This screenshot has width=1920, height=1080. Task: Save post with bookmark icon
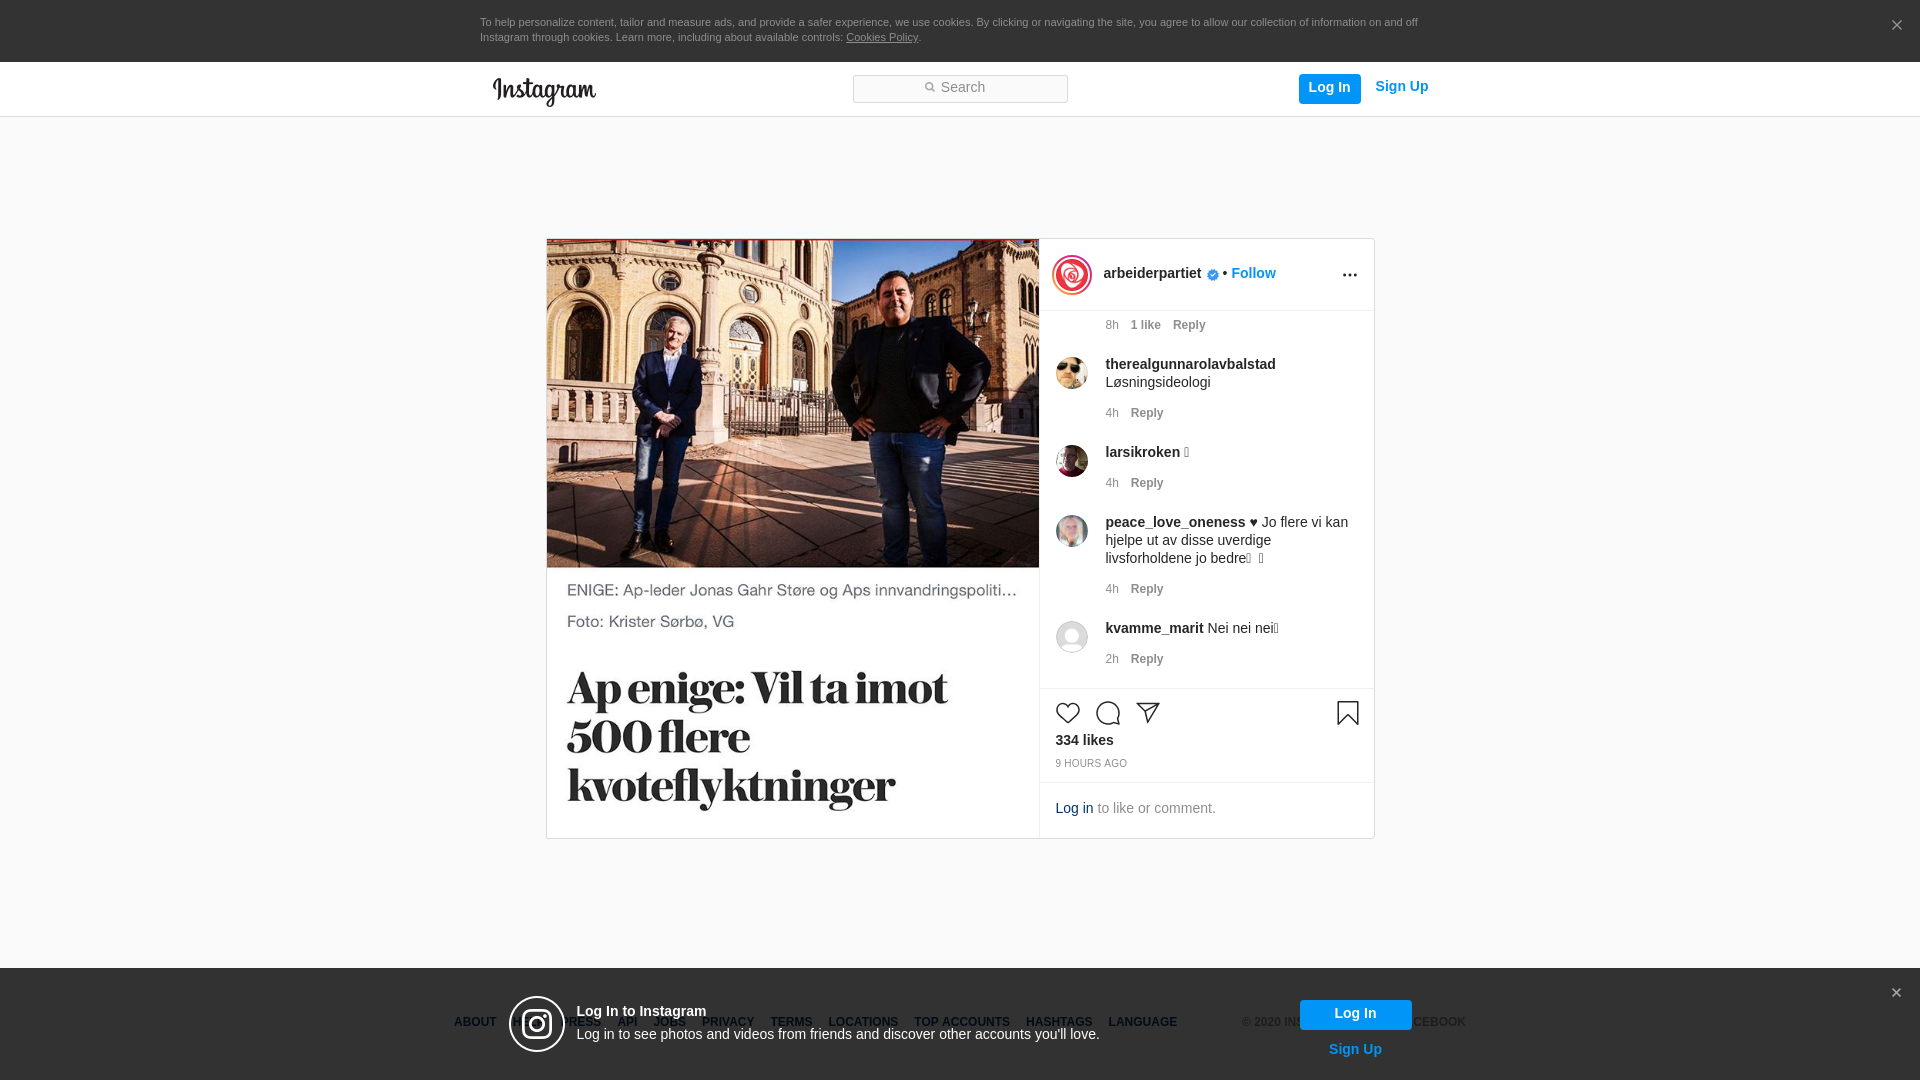pos(1347,713)
